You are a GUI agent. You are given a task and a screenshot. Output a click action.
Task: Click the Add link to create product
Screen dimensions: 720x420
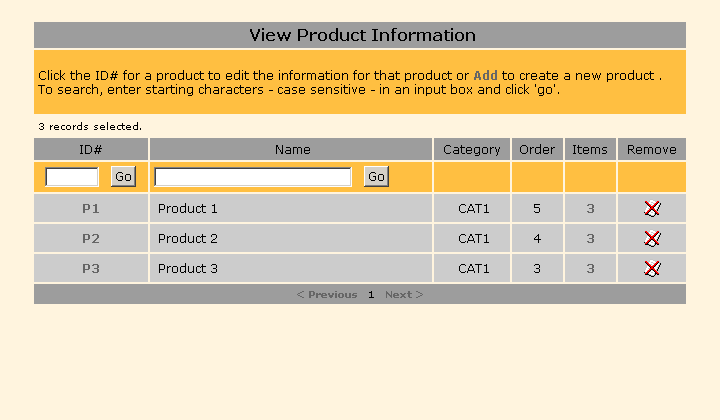pos(485,75)
